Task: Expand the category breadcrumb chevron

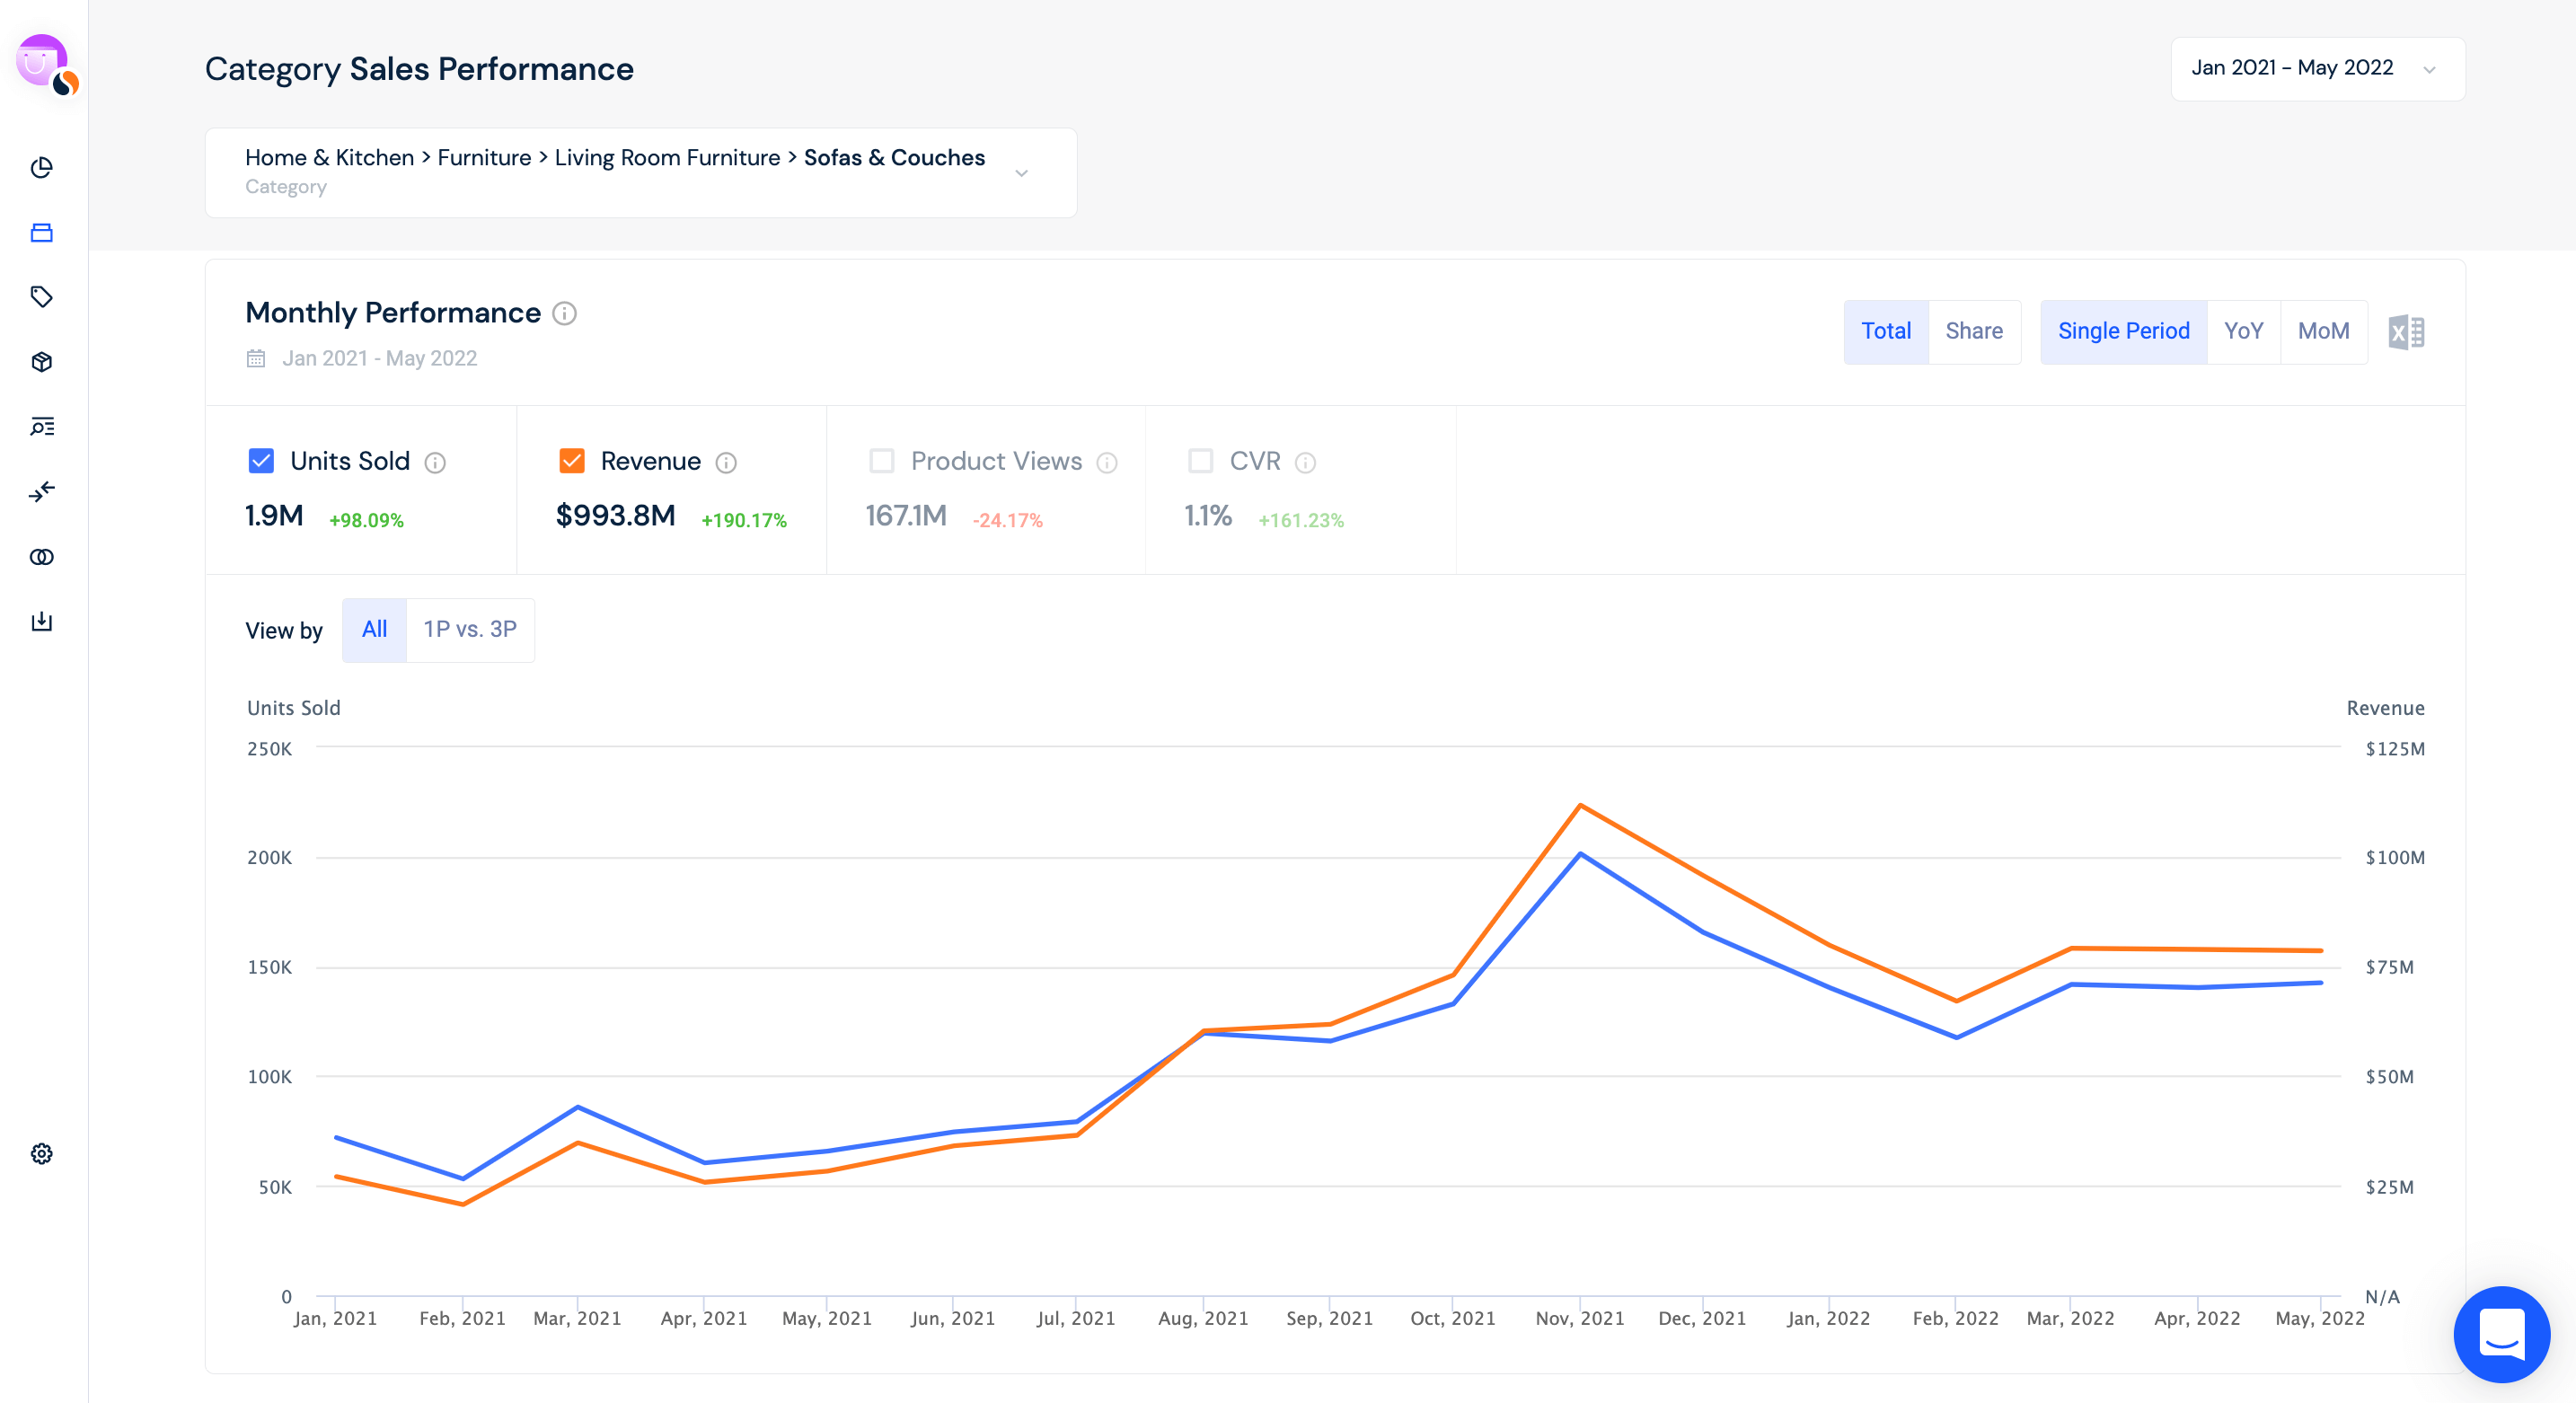Action: [x=1021, y=172]
